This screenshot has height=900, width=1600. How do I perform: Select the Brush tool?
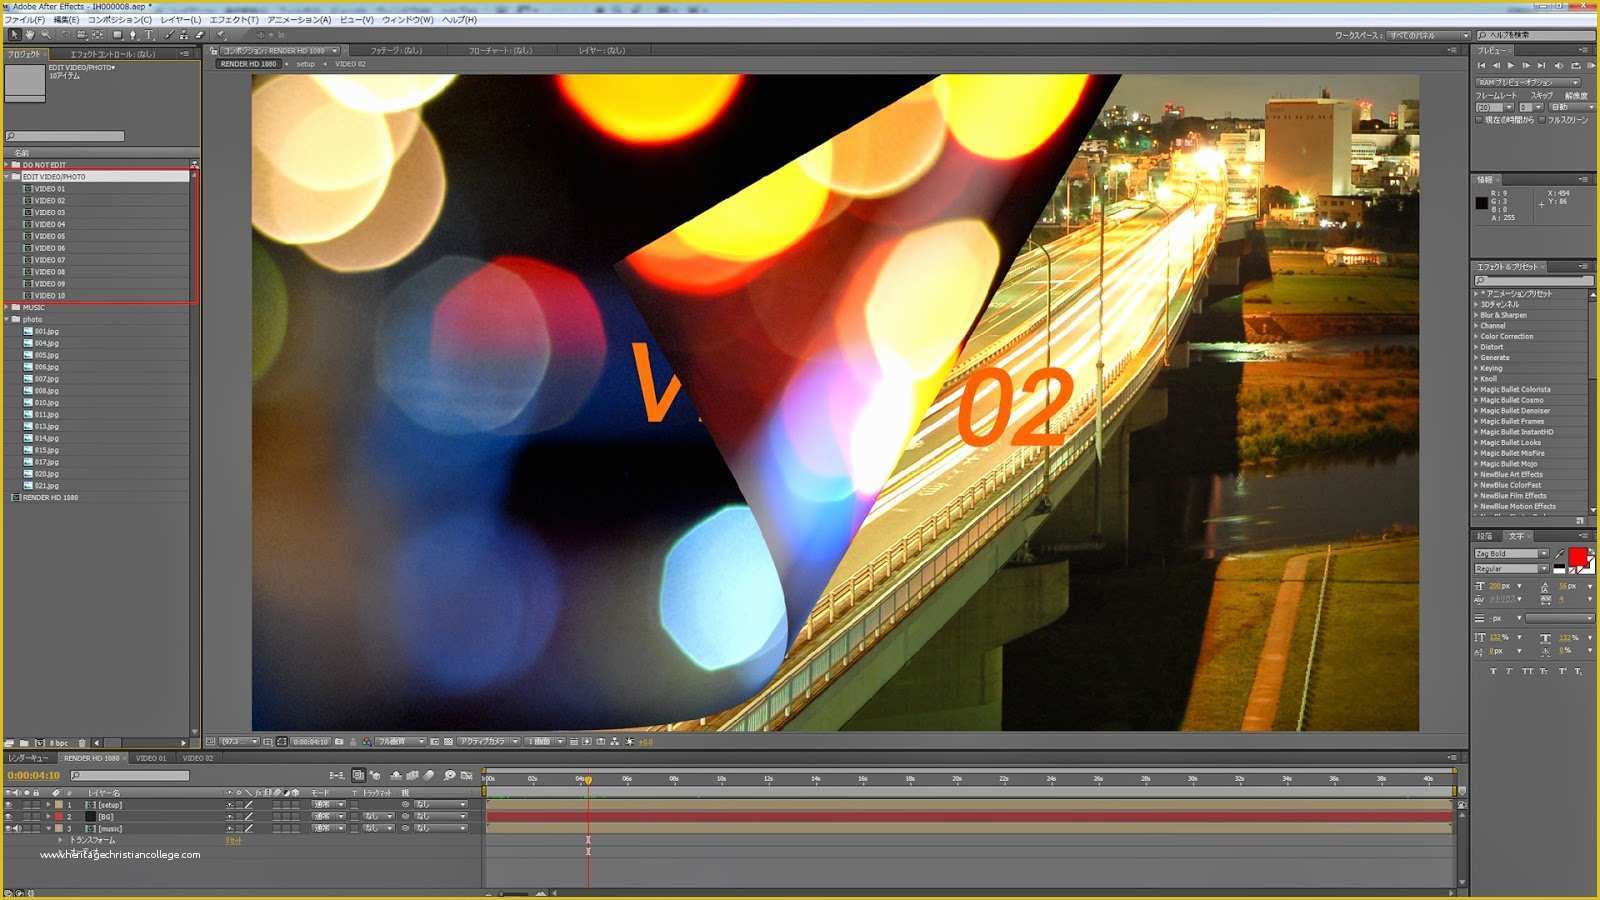pos(169,34)
